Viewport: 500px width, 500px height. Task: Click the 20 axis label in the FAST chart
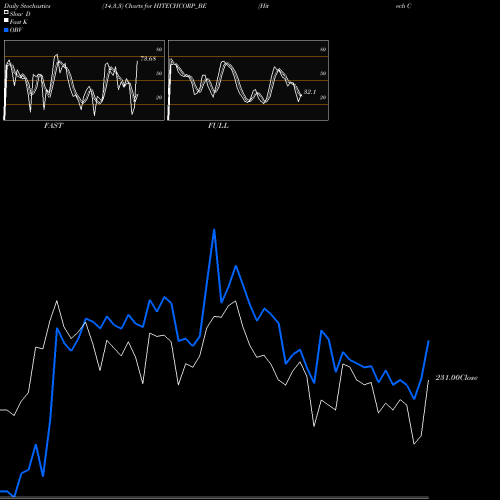click(159, 97)
